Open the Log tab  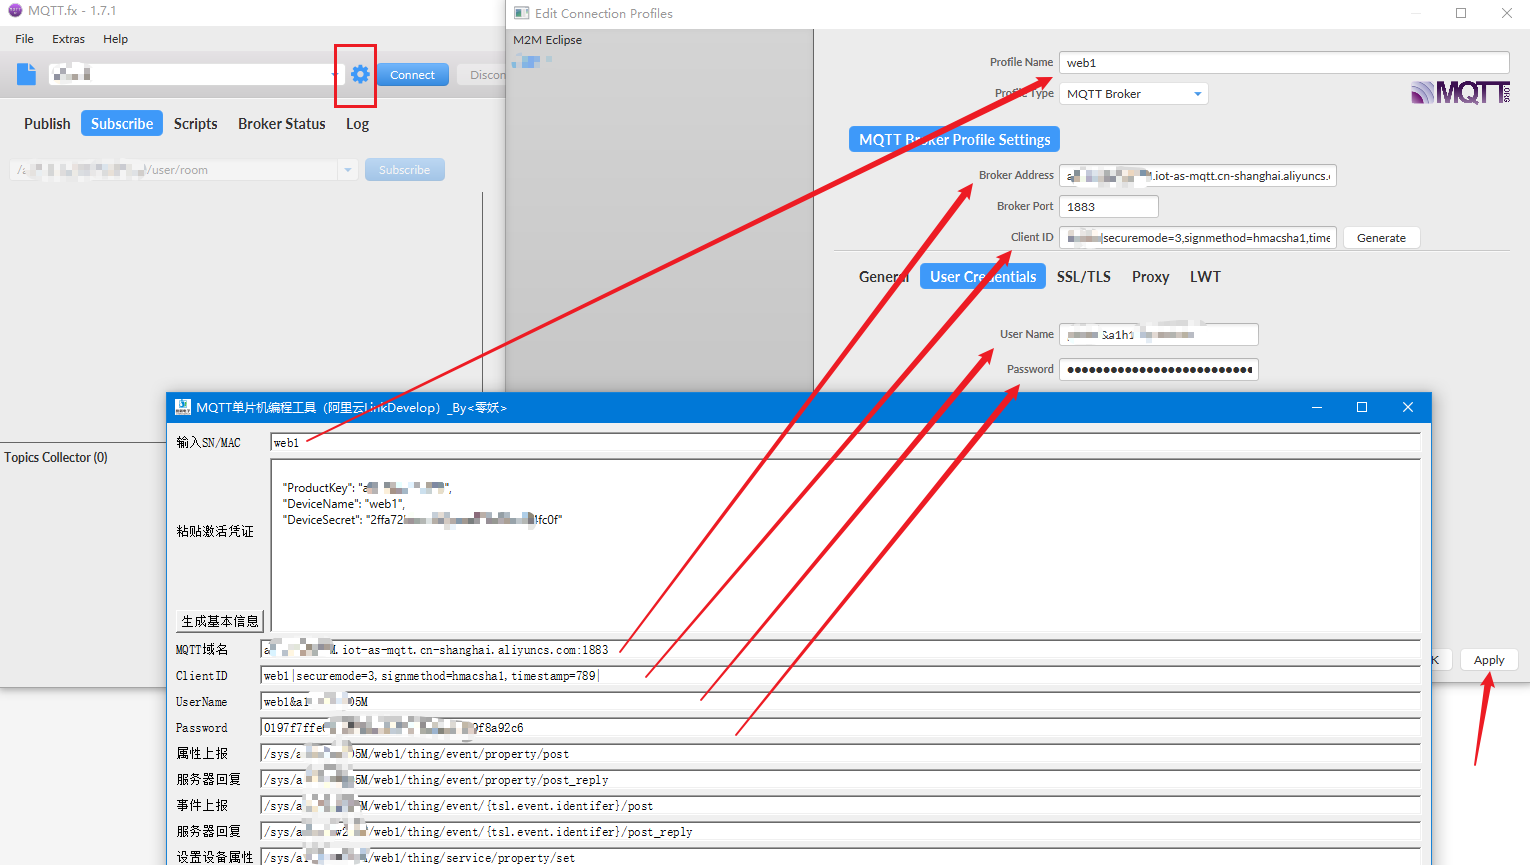click(x=357, y=124)
